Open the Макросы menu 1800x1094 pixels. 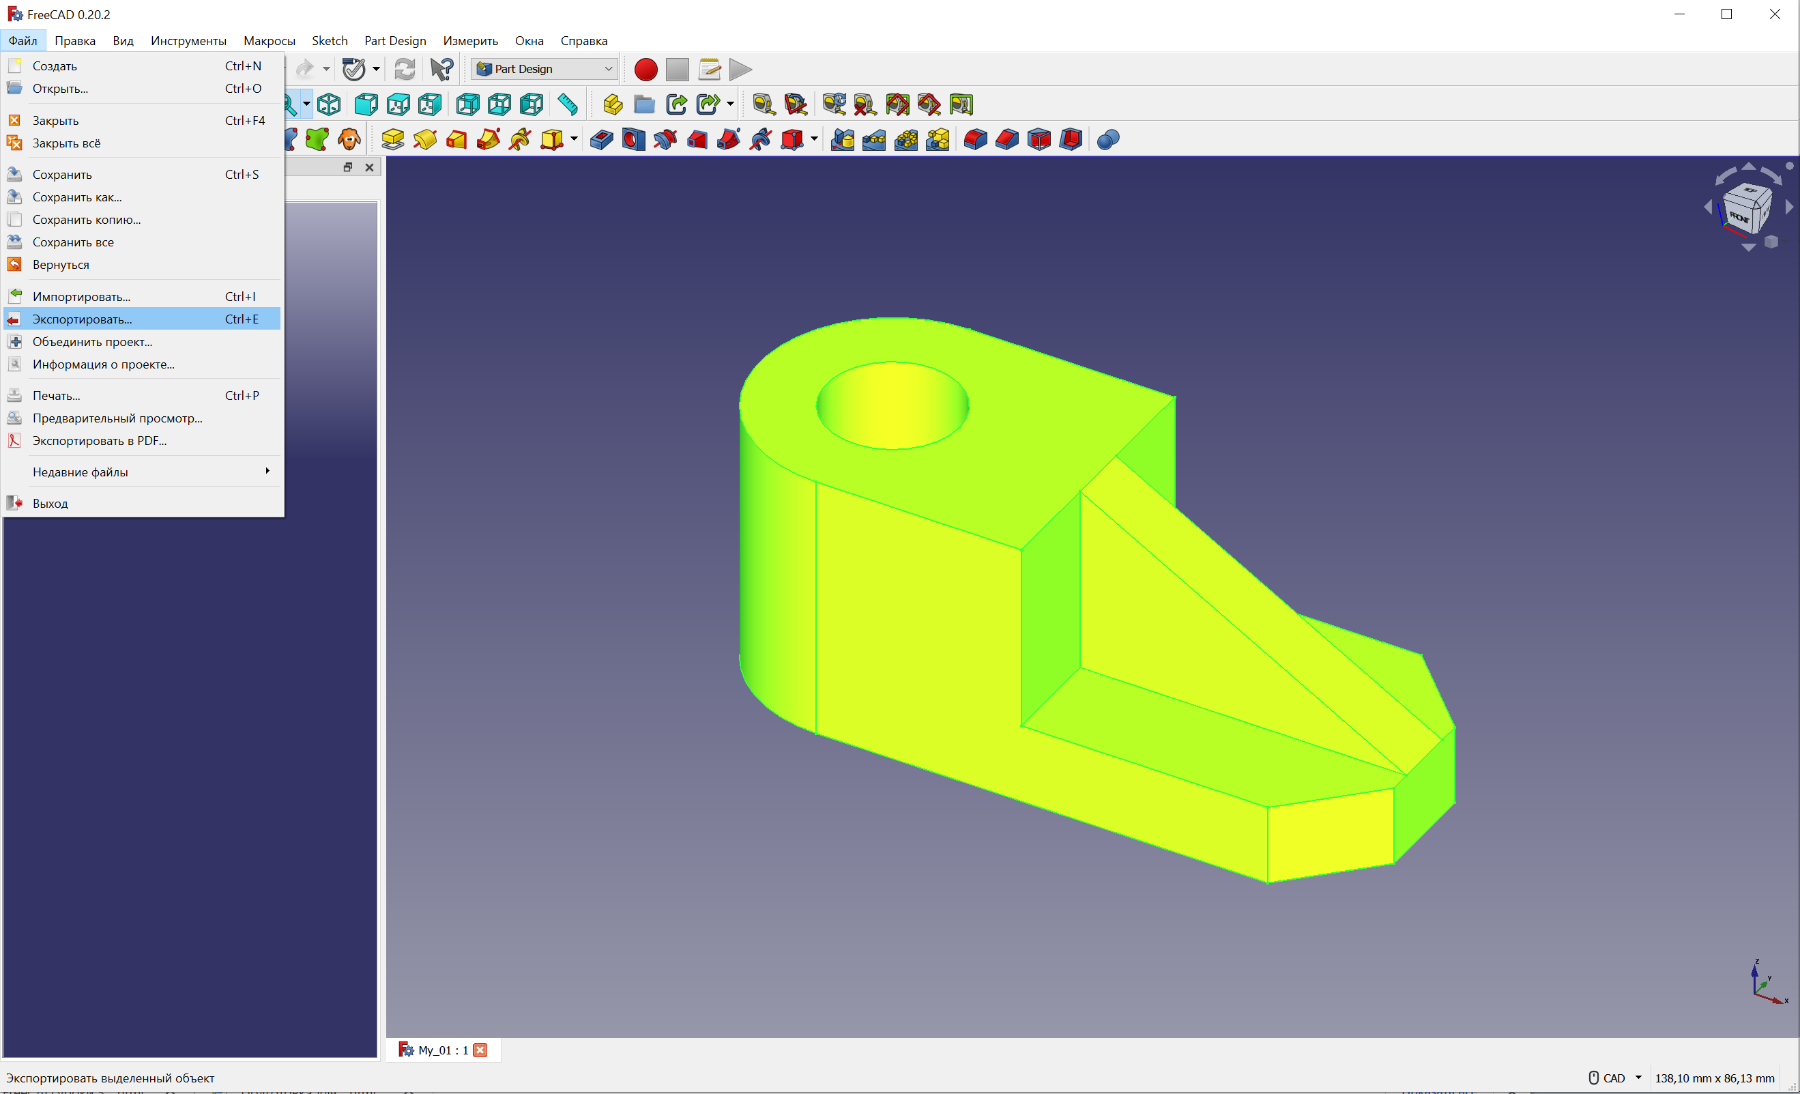(x=269, y=41)
